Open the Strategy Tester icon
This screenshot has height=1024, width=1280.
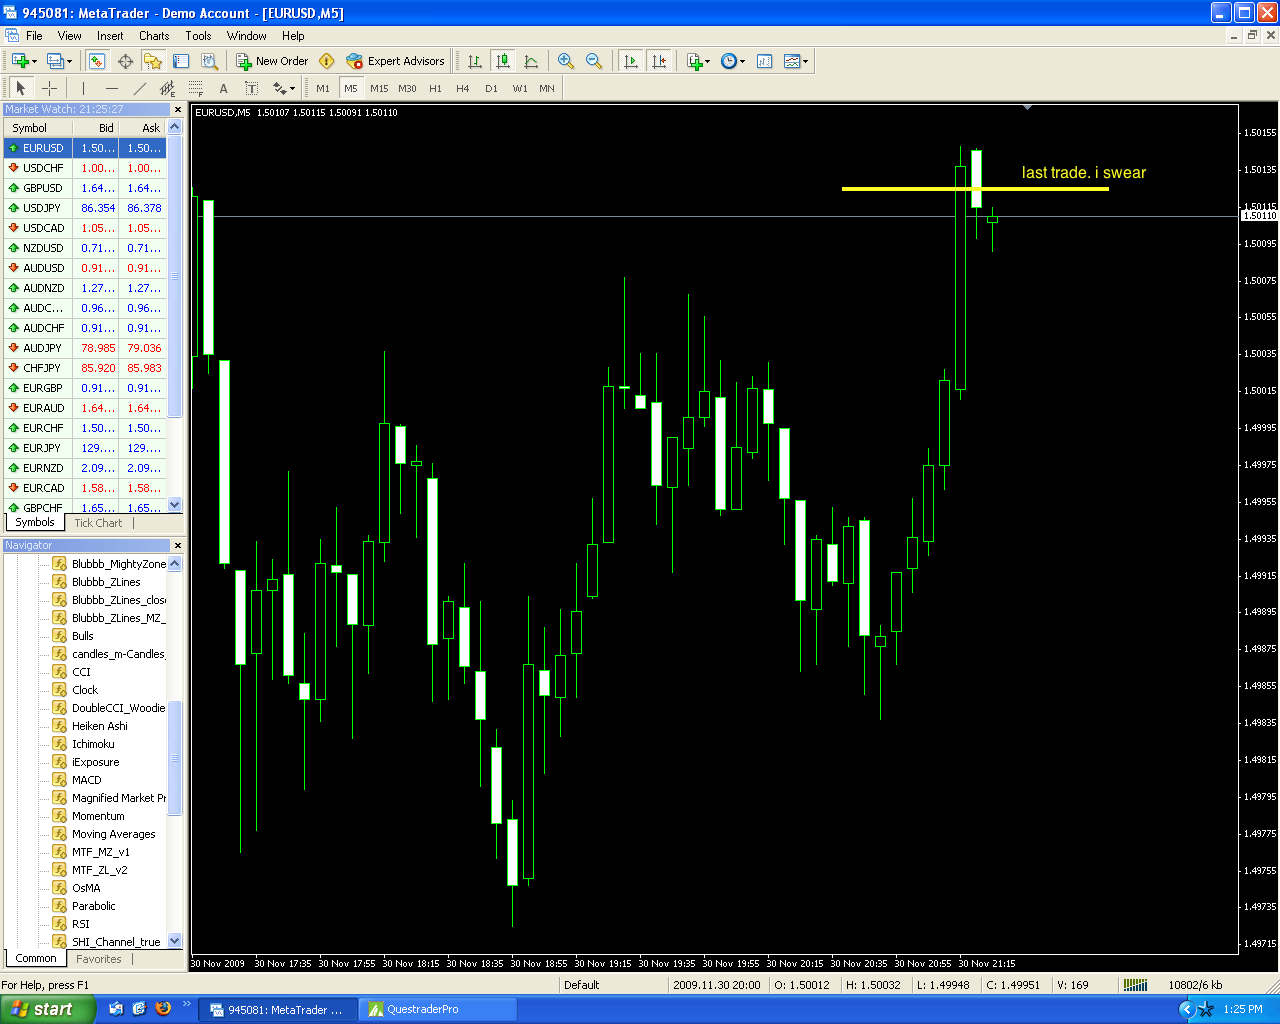[x=209, y=61]
